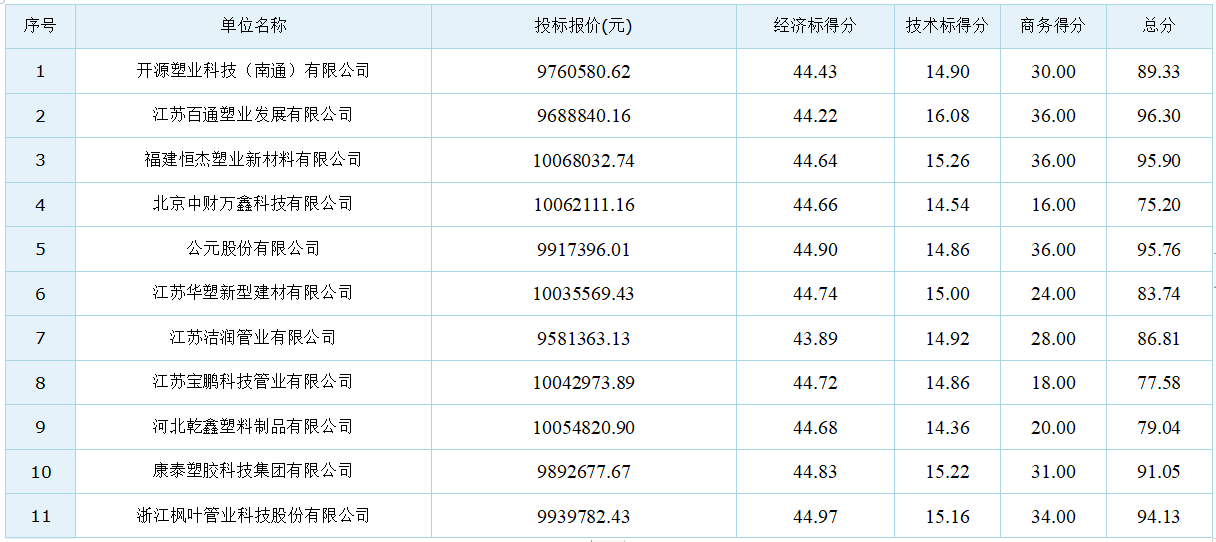Click bid price 10042973.89
Image resolution: width=1216 pixels, height=542 pixels.
coord(584,383)
